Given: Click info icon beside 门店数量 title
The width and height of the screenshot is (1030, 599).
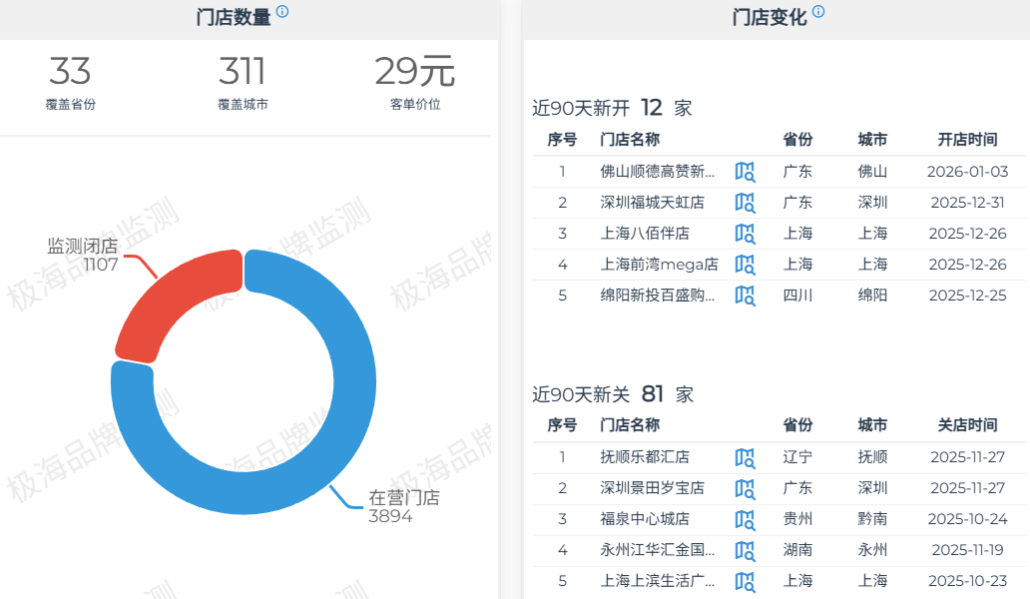Looking at the screenshot, I should (282, 12).
